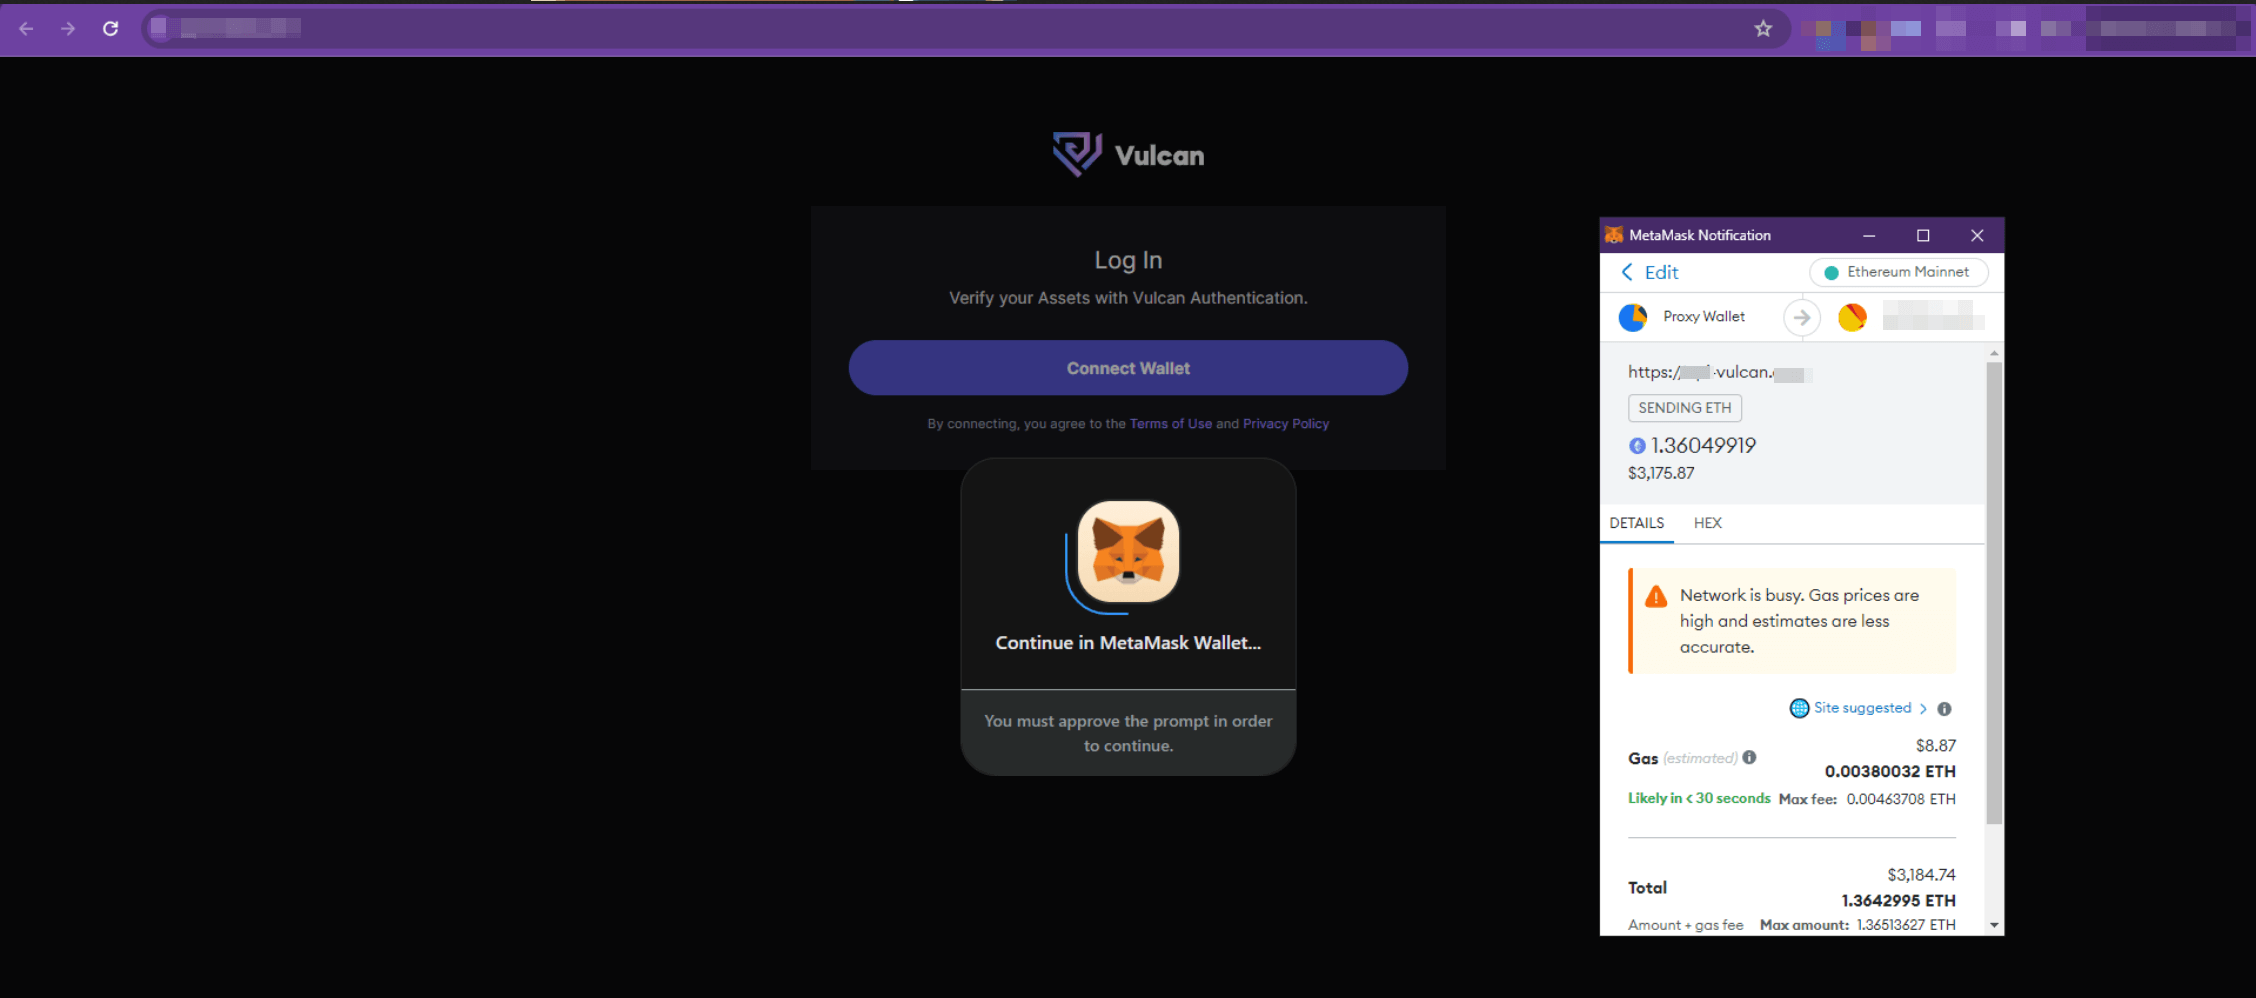The image size is (2256, 998).
Task: Click the gas estimate info icon
Action: pos(1749,757)
